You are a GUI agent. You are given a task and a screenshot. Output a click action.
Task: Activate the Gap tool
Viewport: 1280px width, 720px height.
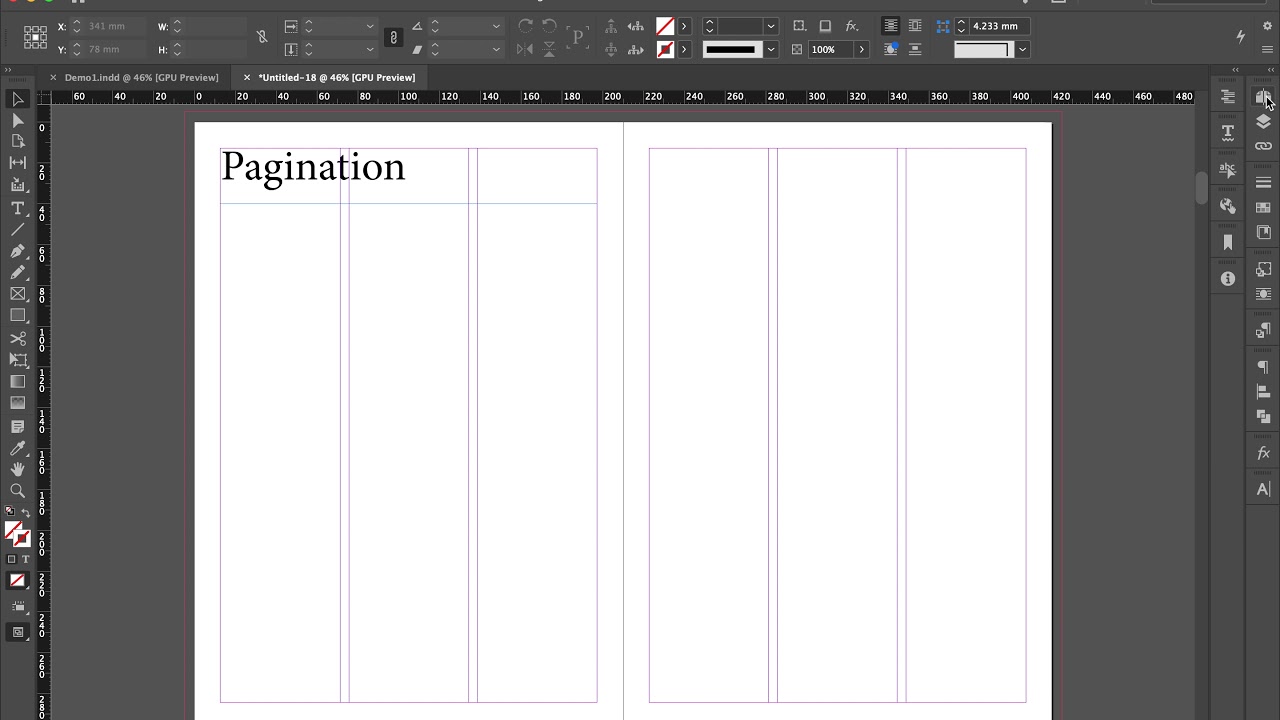(x=17, y=163)
